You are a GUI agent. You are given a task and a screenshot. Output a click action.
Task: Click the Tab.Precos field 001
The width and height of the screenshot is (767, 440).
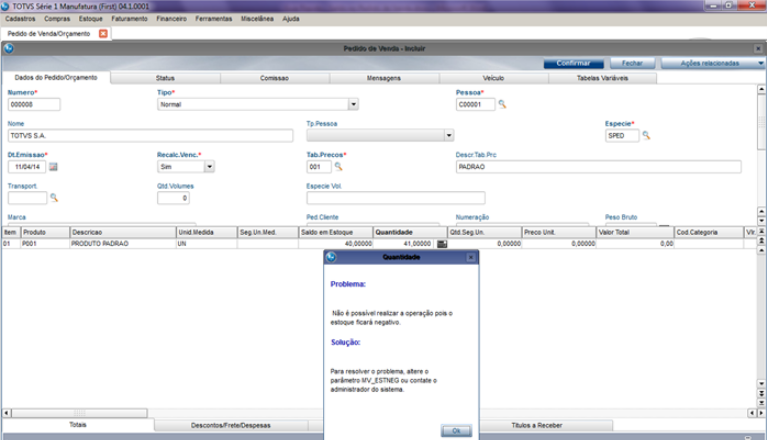pyautogui.click(x=319, y=167)
